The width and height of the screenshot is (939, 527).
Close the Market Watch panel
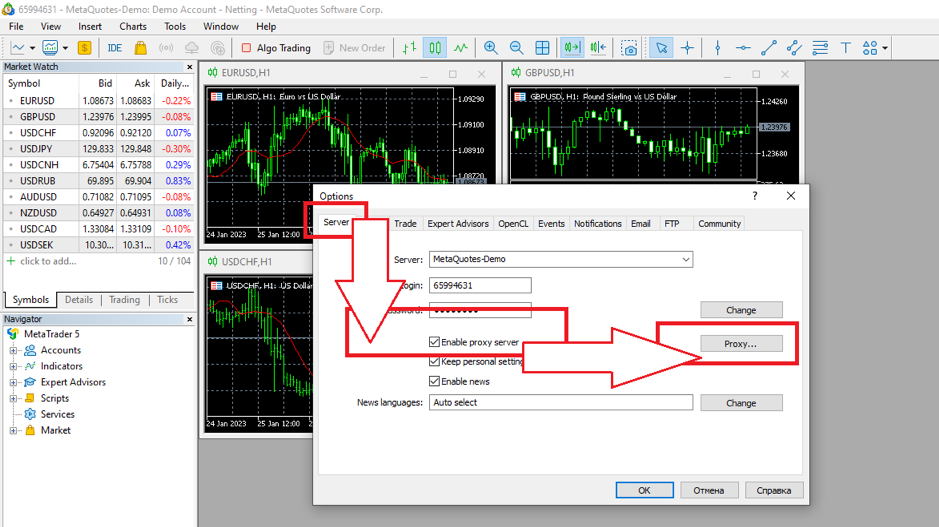[x=190, y=67]
